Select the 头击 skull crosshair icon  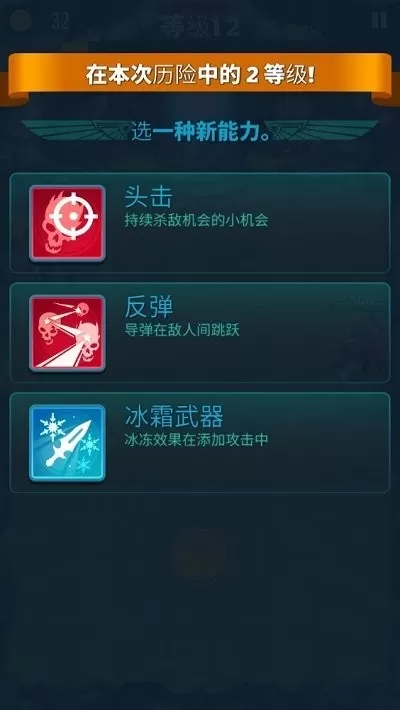[x=67, y=223]
